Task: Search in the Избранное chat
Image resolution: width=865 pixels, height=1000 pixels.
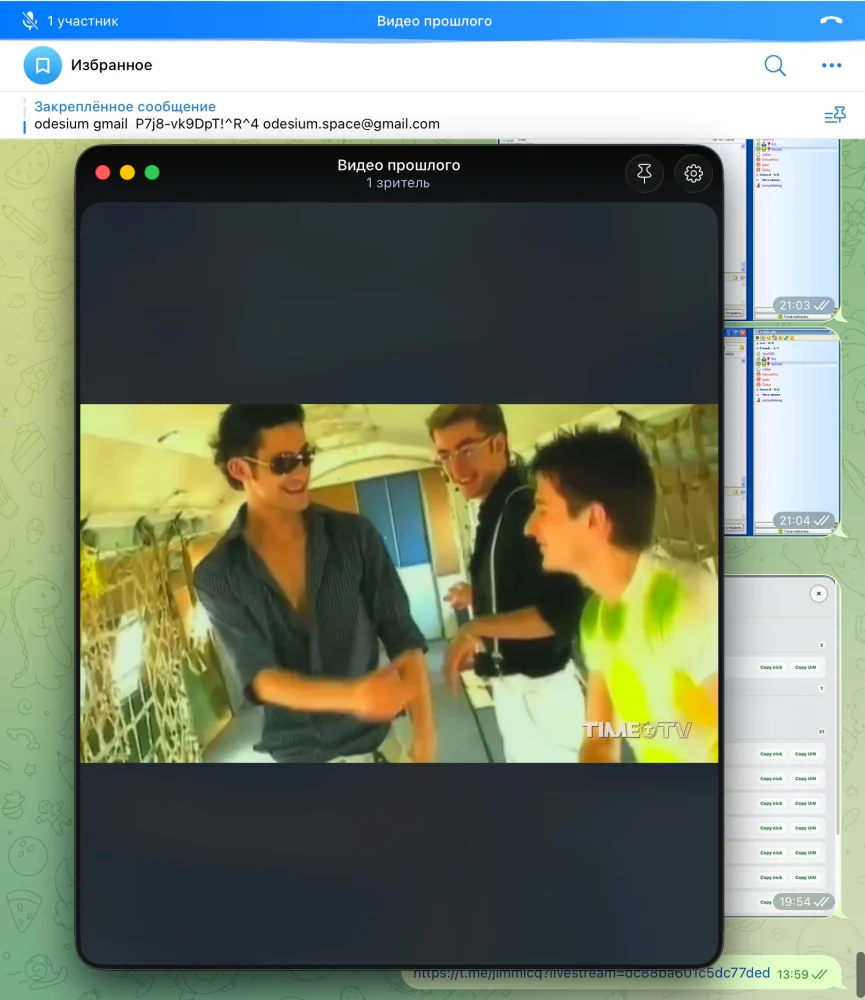Action: pos(775,65)
